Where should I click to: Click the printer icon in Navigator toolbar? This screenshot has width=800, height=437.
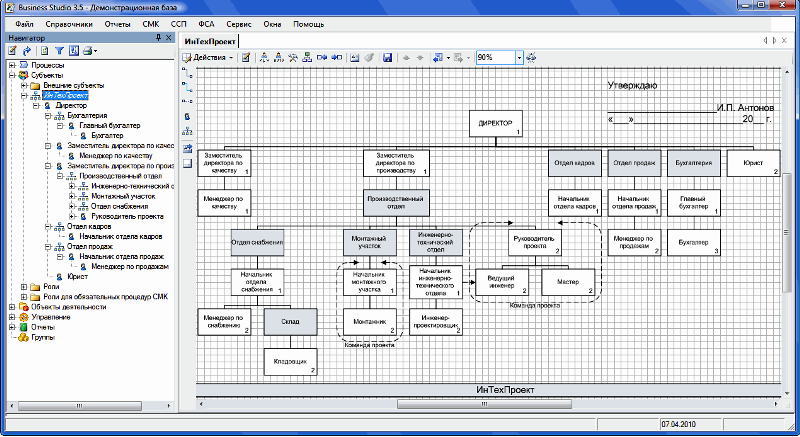click(x=87, y=50)
